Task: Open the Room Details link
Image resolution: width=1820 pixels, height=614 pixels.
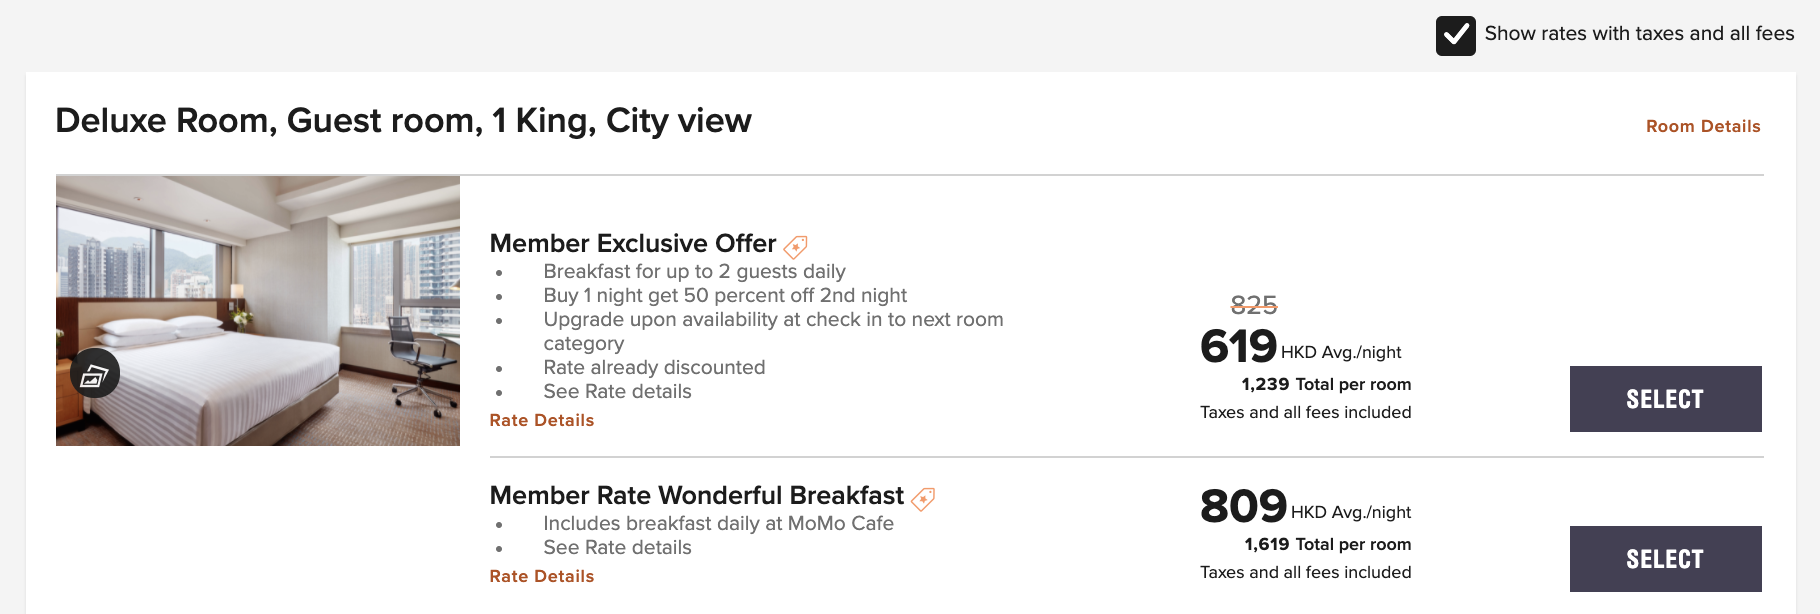Action: click(1703, 126)
